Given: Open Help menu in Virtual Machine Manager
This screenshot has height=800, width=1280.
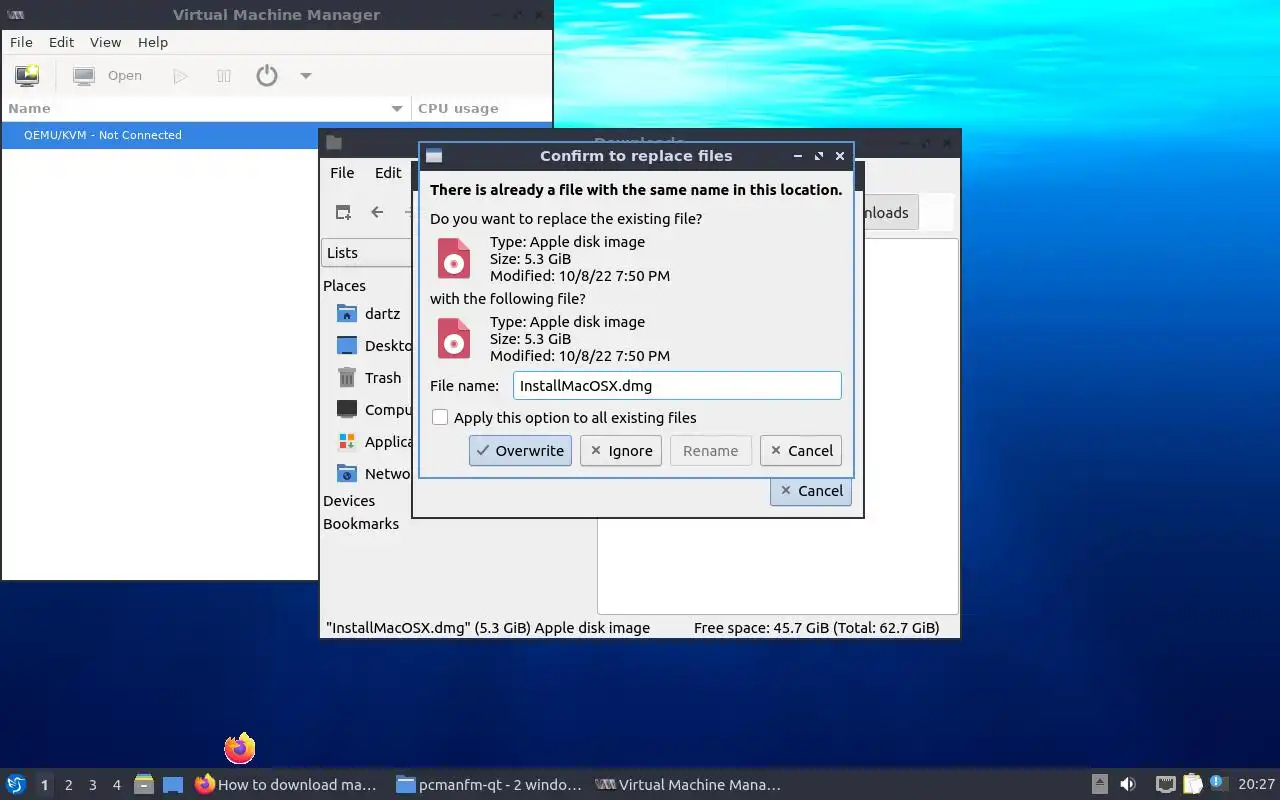Looking at the screenshot, I should (153, 42).
